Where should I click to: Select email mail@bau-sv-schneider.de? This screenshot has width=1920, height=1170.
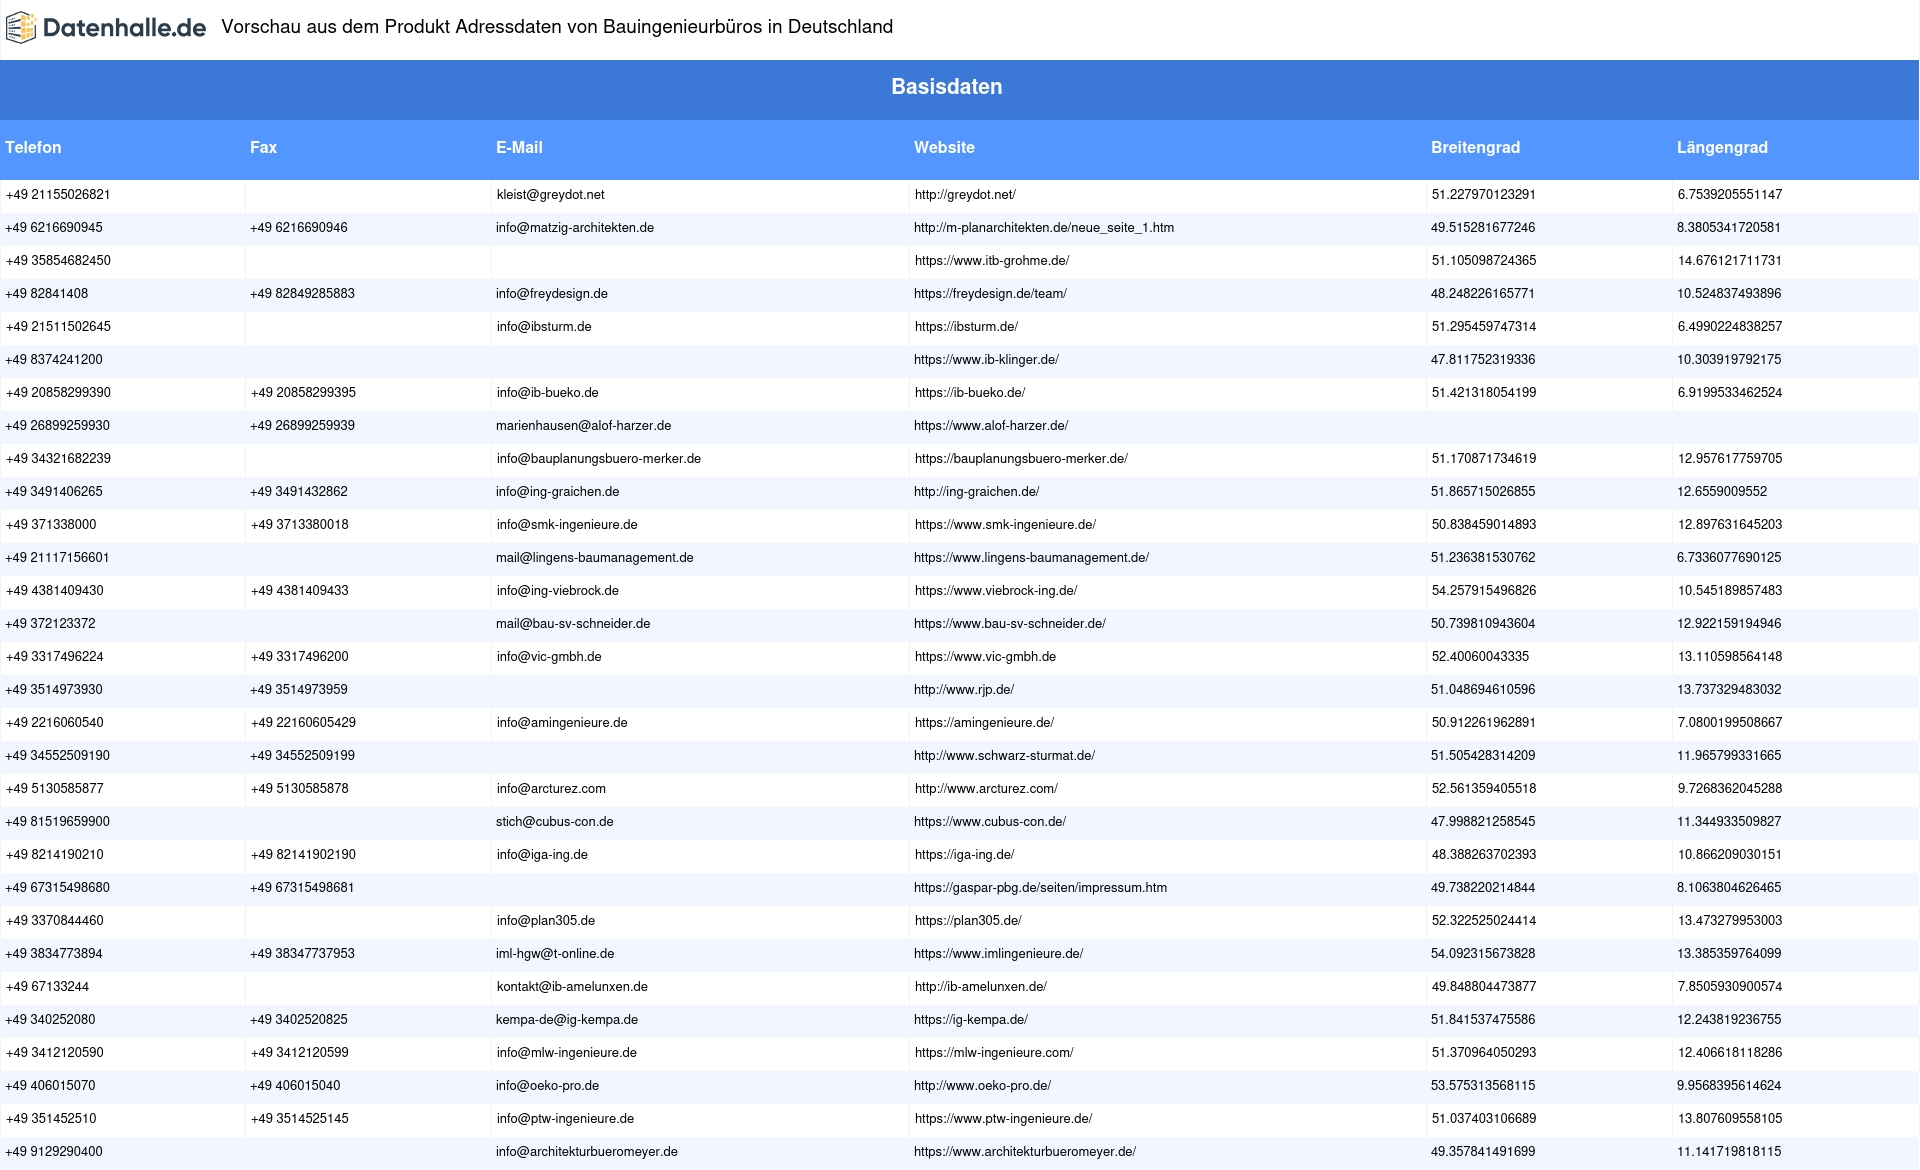(x=573, y=624)
